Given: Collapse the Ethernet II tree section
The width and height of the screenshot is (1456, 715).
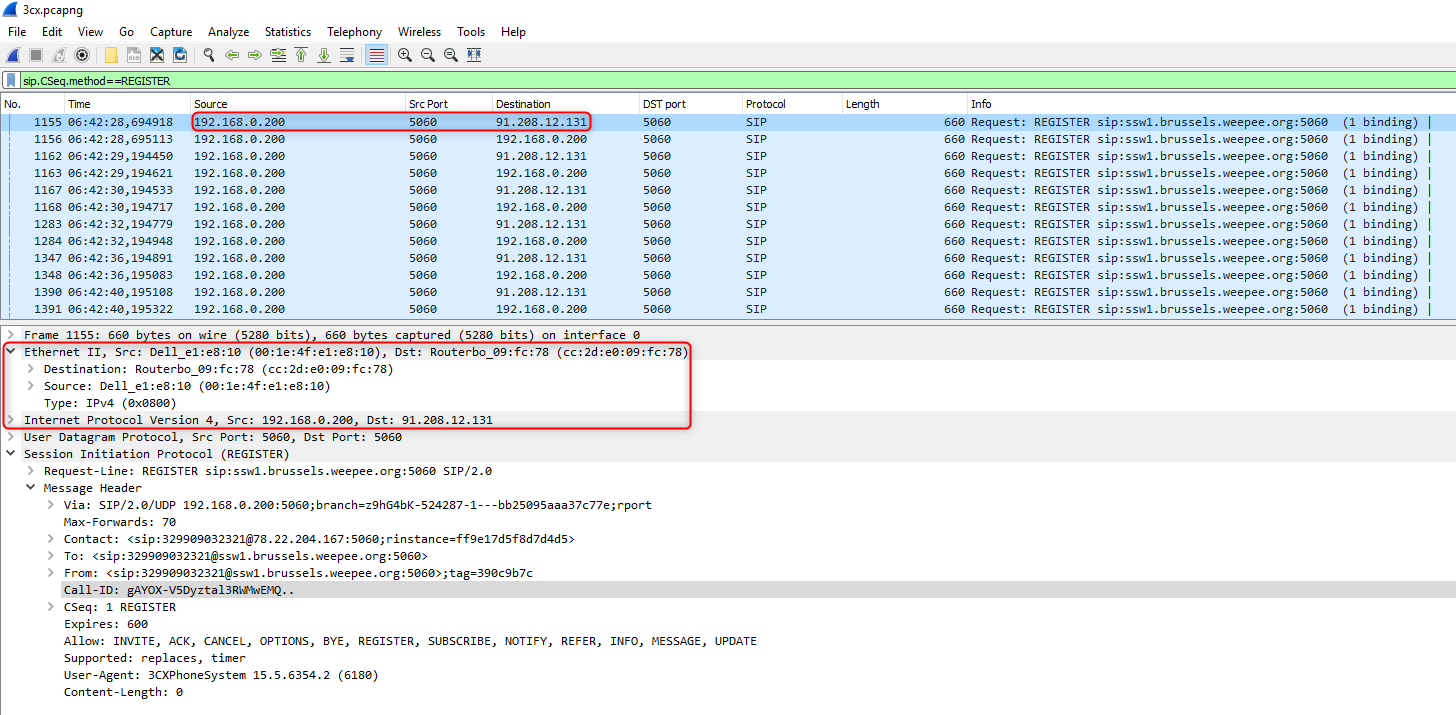Looking at the screenshot, I should pos(11,352).
